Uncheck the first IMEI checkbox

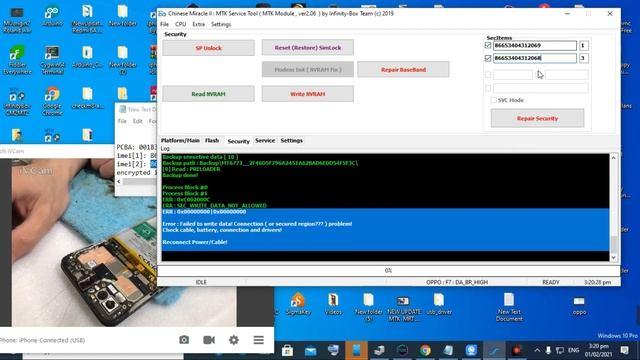point(488,45)
